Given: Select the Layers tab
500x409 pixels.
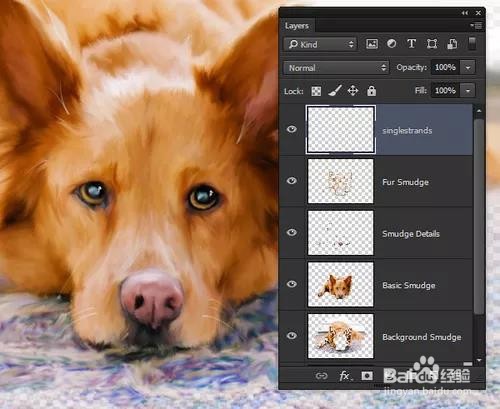Looking at the screenshot, I should pos(297,26).
